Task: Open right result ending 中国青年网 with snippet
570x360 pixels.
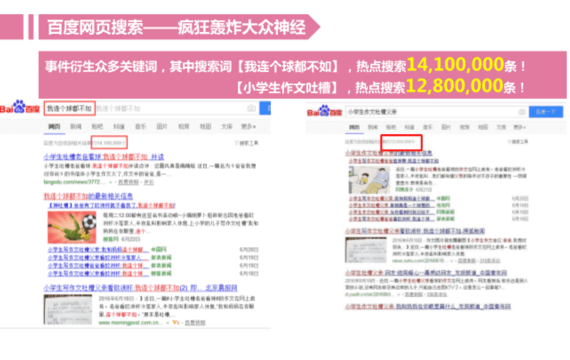Action: [426, 273]
